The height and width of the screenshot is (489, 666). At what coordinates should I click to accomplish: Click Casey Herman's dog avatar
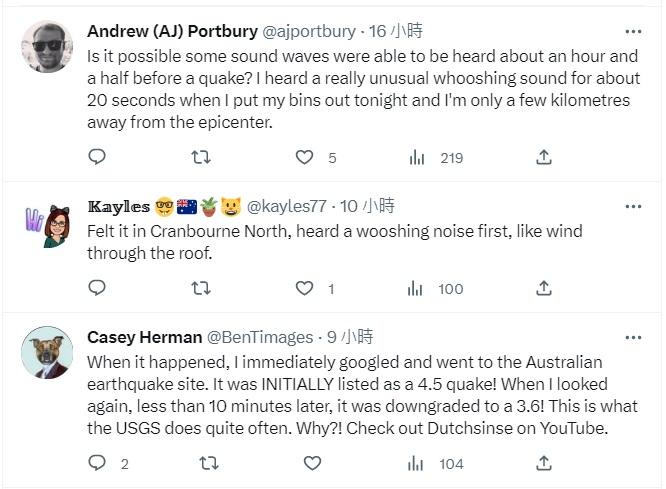tap(47, 353)
